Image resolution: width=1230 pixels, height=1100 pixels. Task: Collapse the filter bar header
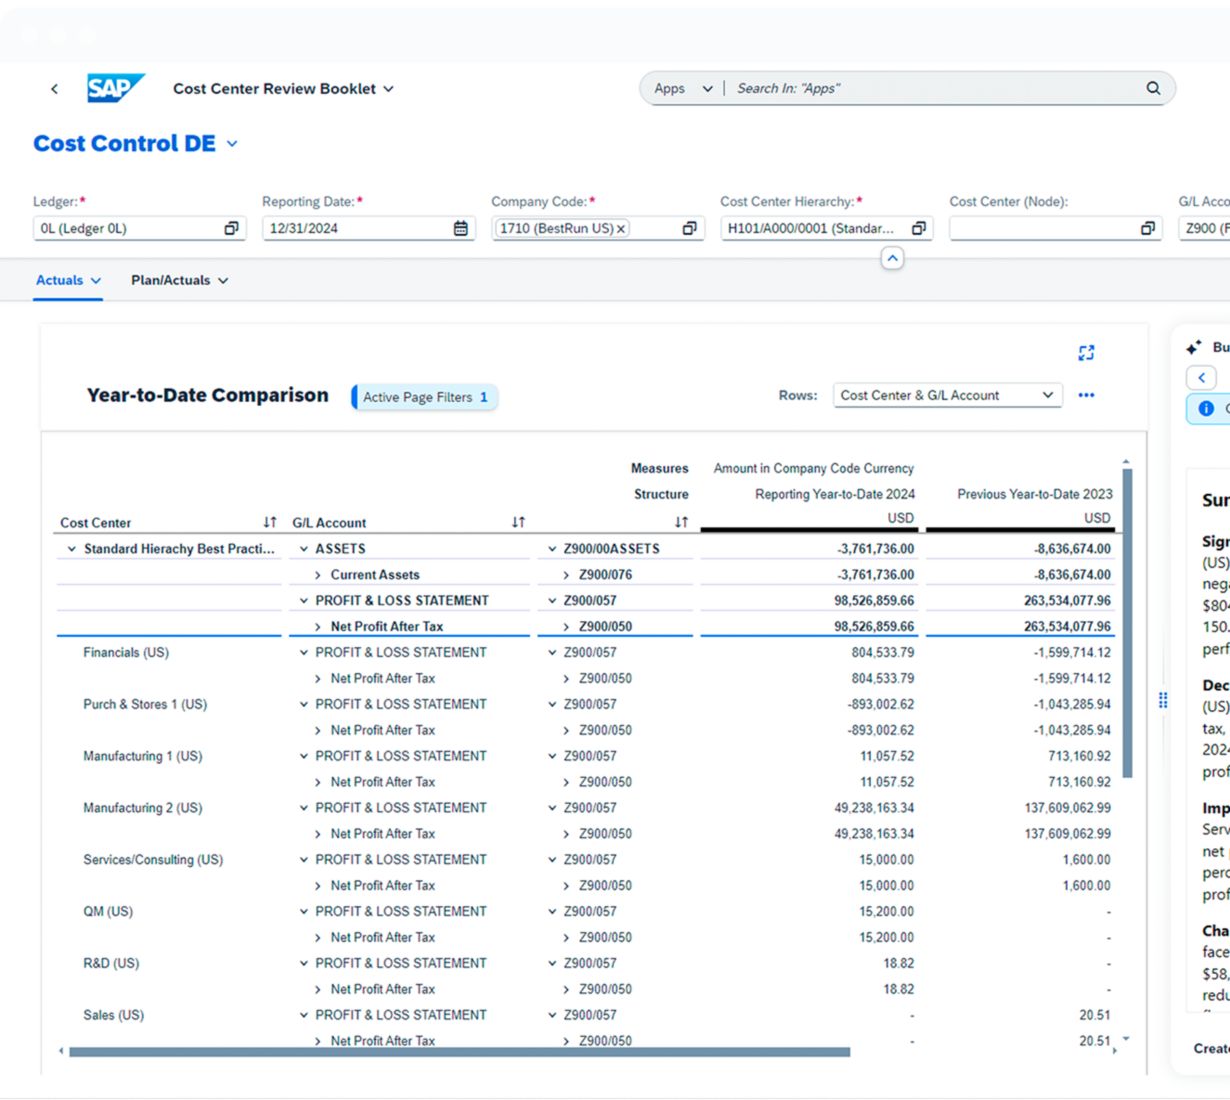point(892,259)
